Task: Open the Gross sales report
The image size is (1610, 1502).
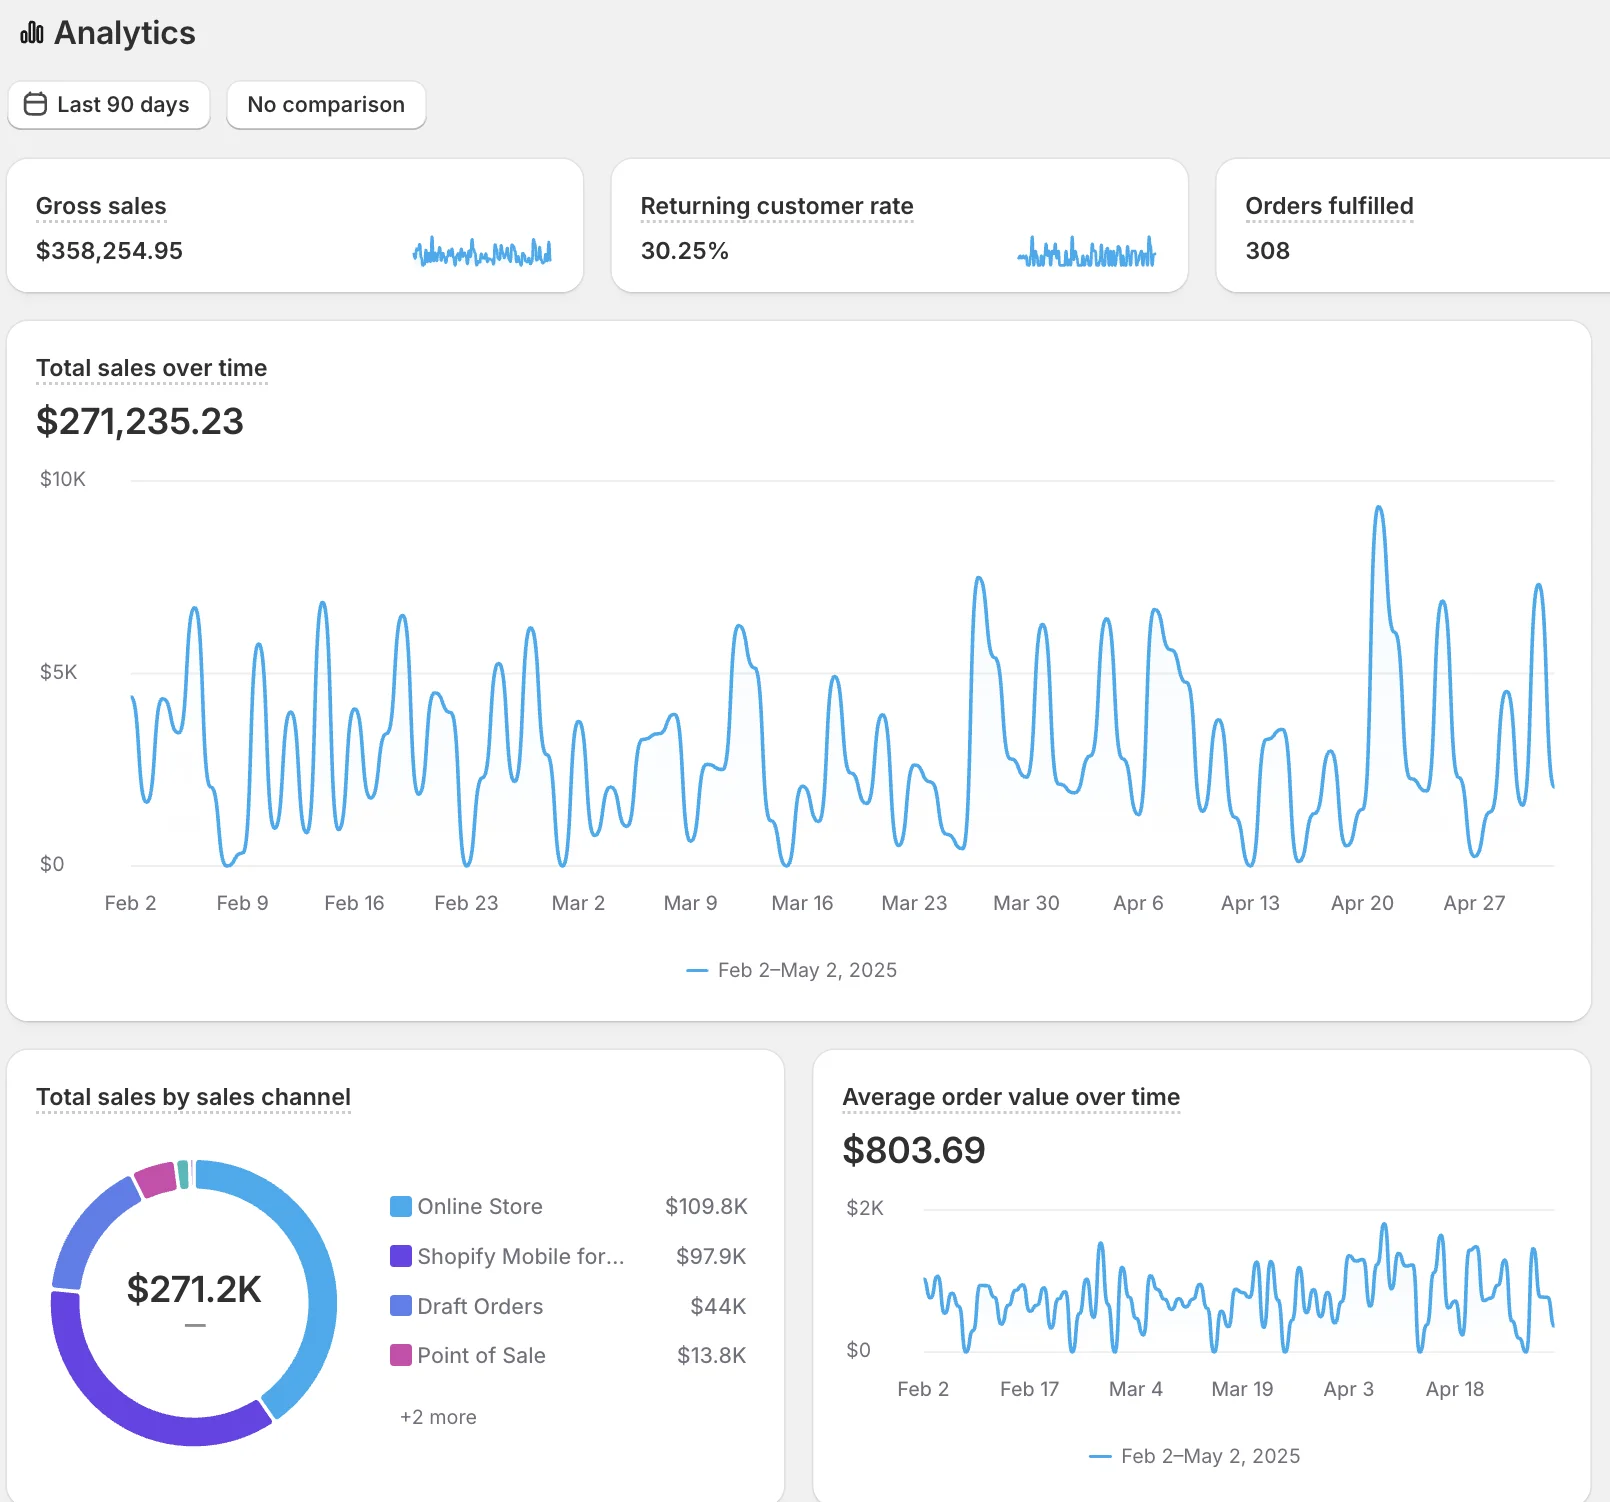Action: tap(101, 206)
